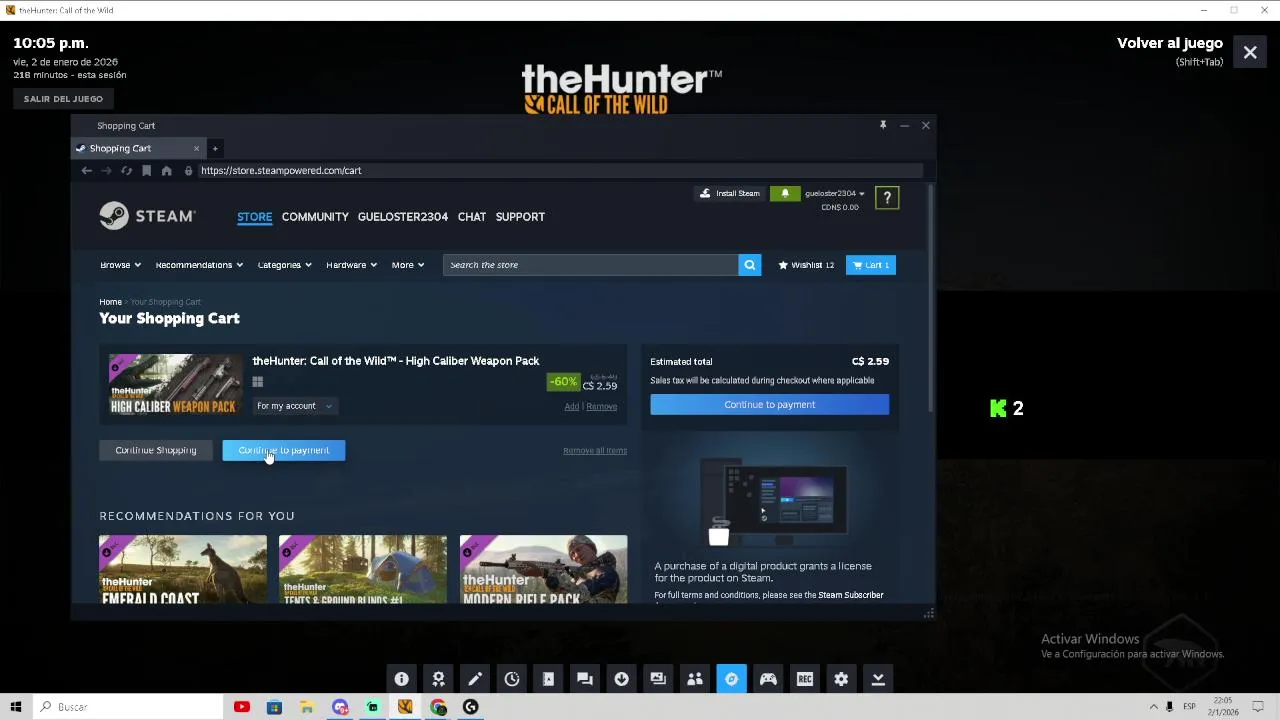Switch to the Shopping Cart browser tab
This screenshot has width=1280, height=720.
(138, 148)
